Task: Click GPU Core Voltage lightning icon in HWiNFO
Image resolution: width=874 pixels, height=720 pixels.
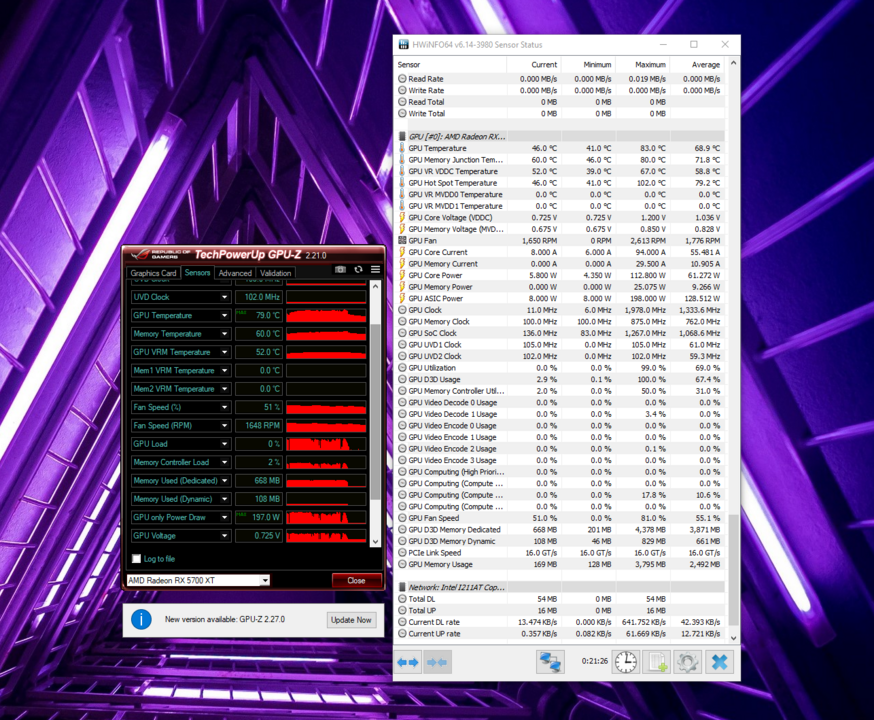Action: click(x=402, y=217)
